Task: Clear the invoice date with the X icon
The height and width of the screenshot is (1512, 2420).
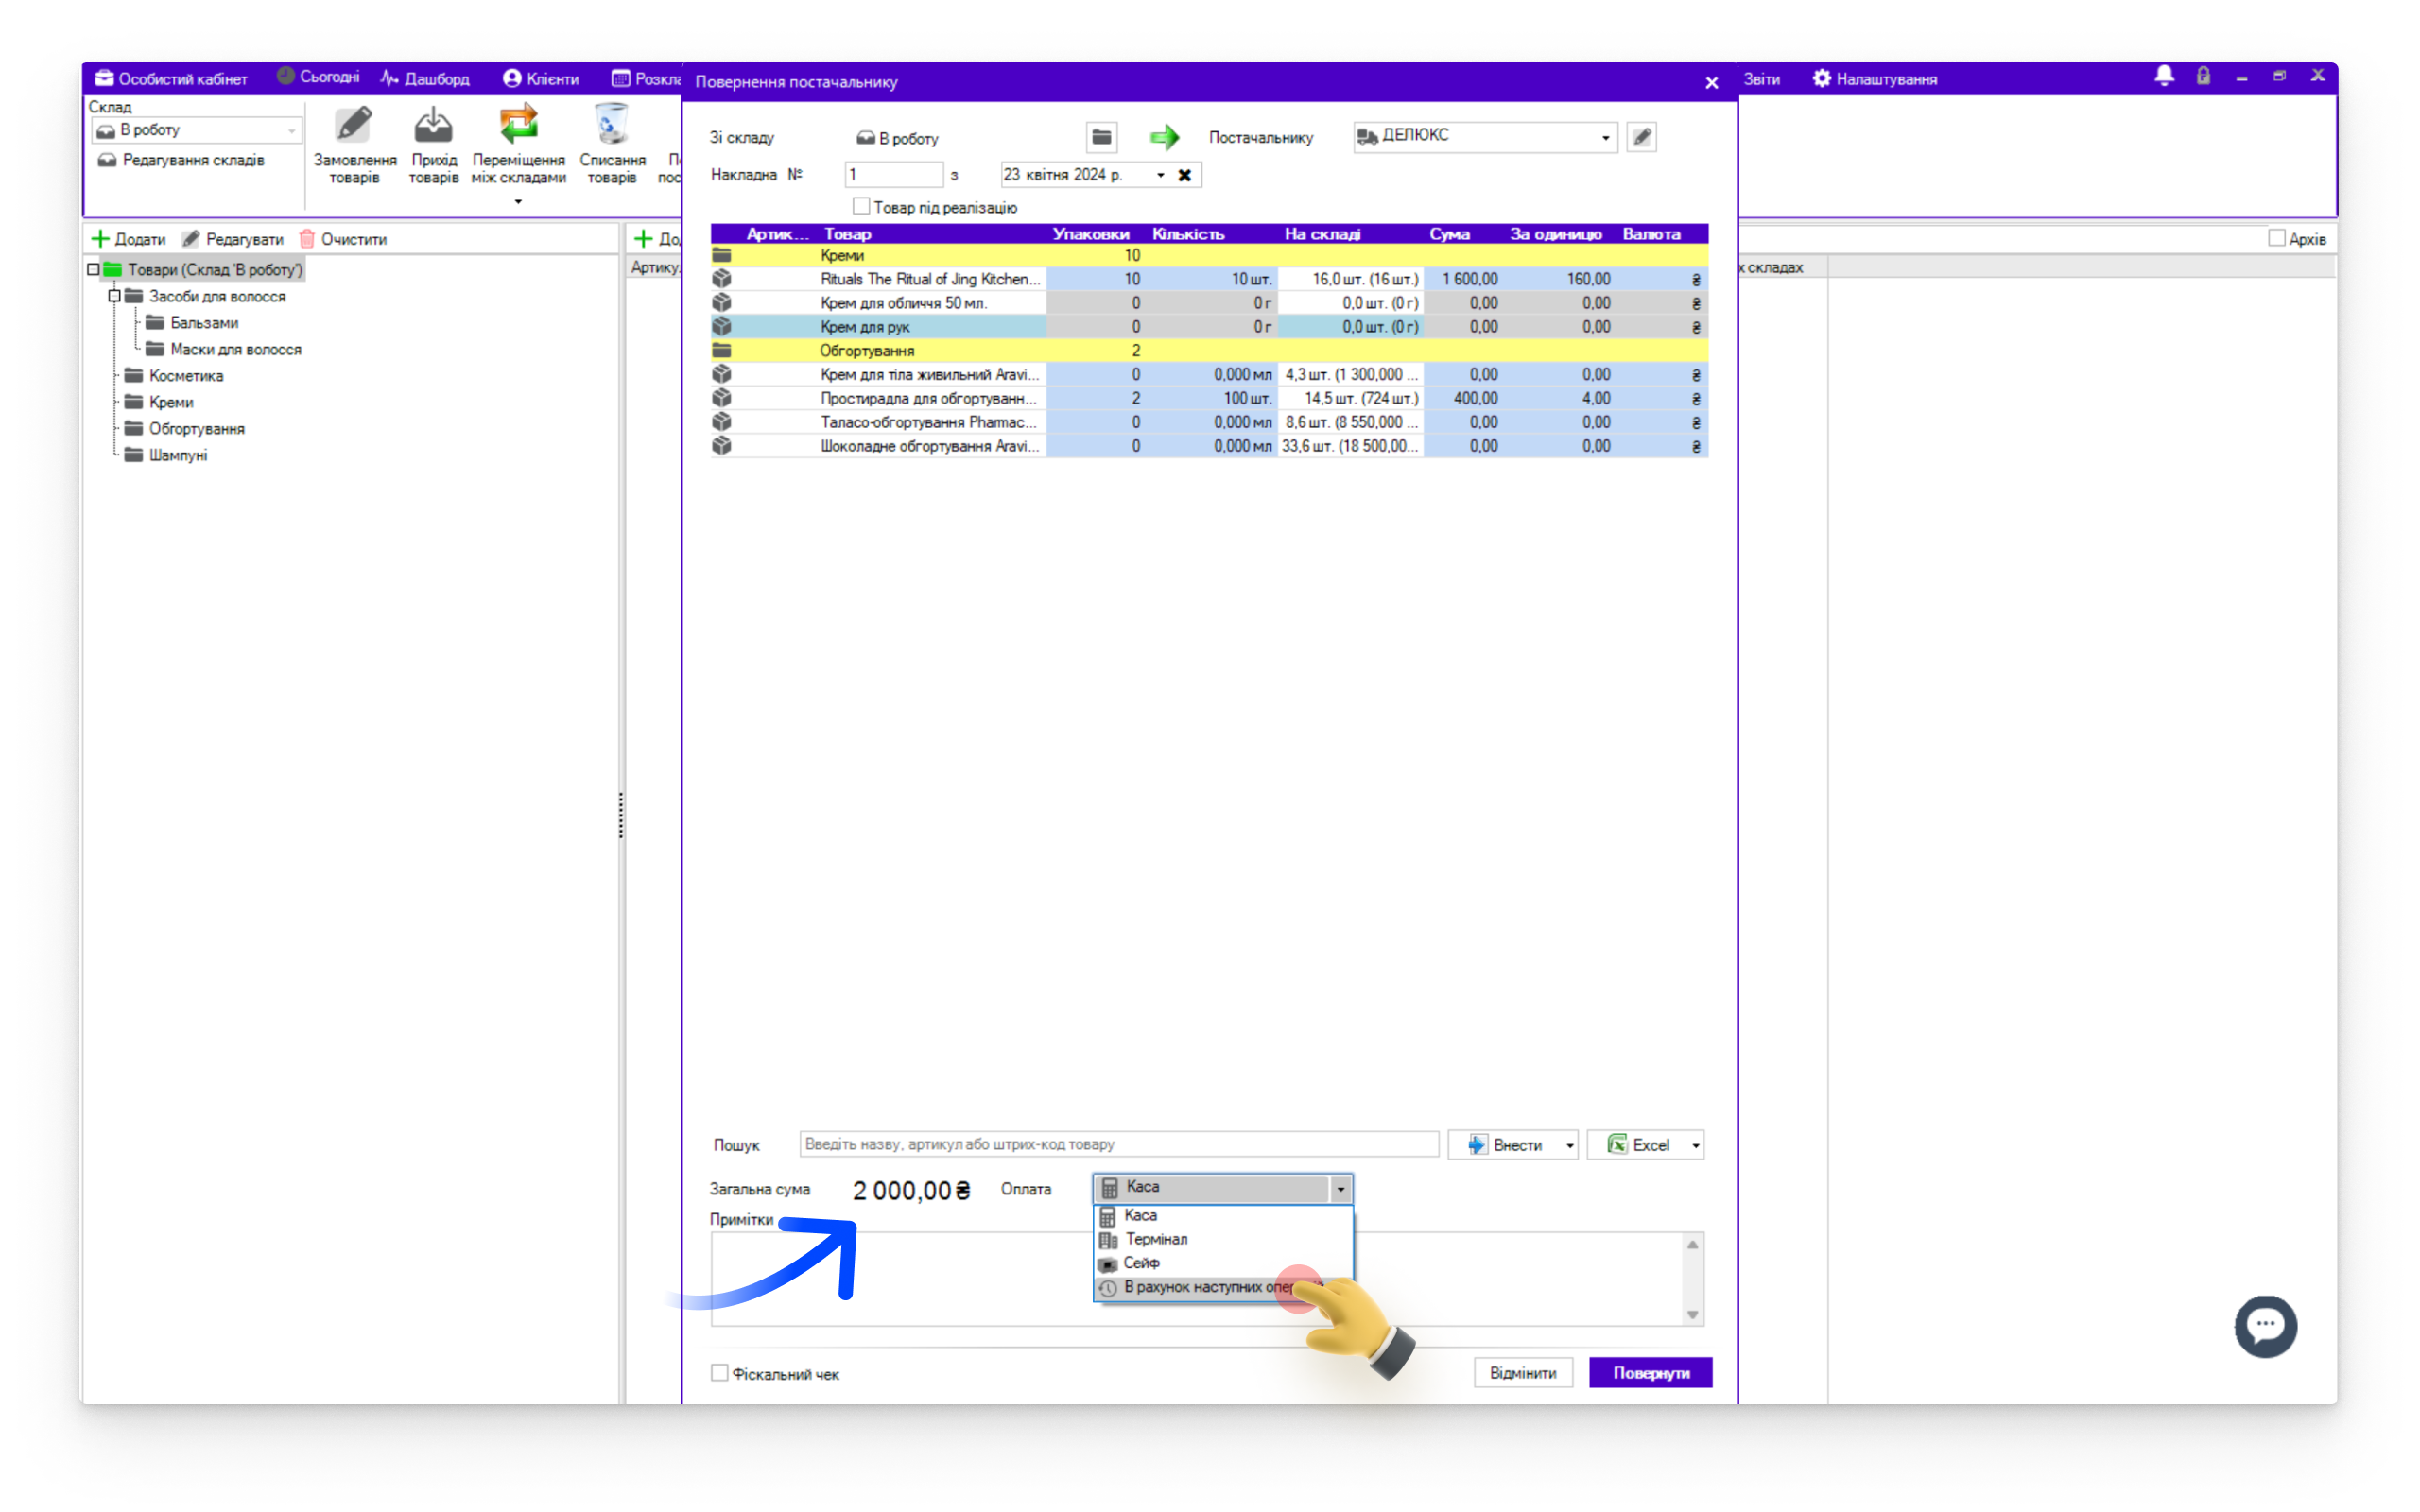Action: [1185, 175]
